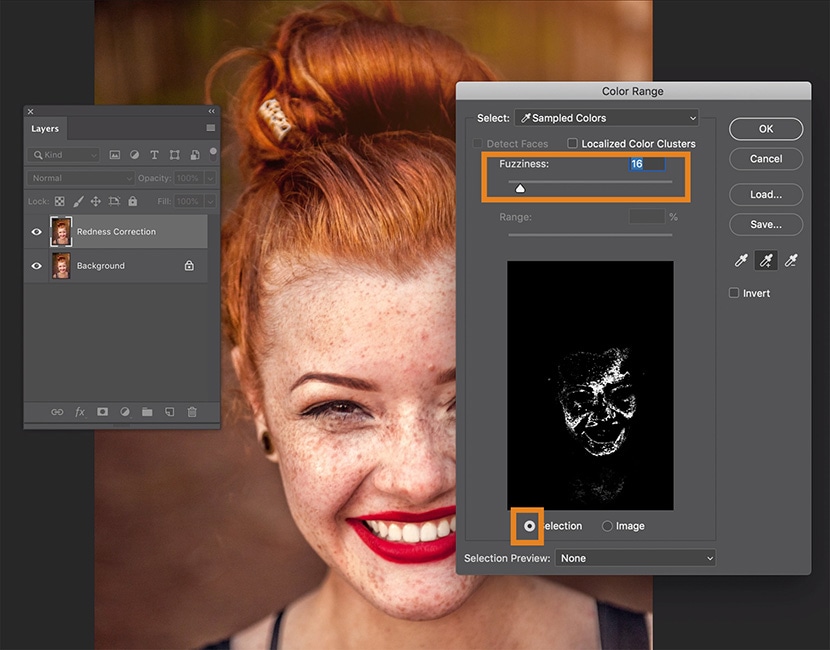Expand the Selection Preview dropdown
Image resolution: width=830 pixels, height=650 pixels.
coord(636,558)
